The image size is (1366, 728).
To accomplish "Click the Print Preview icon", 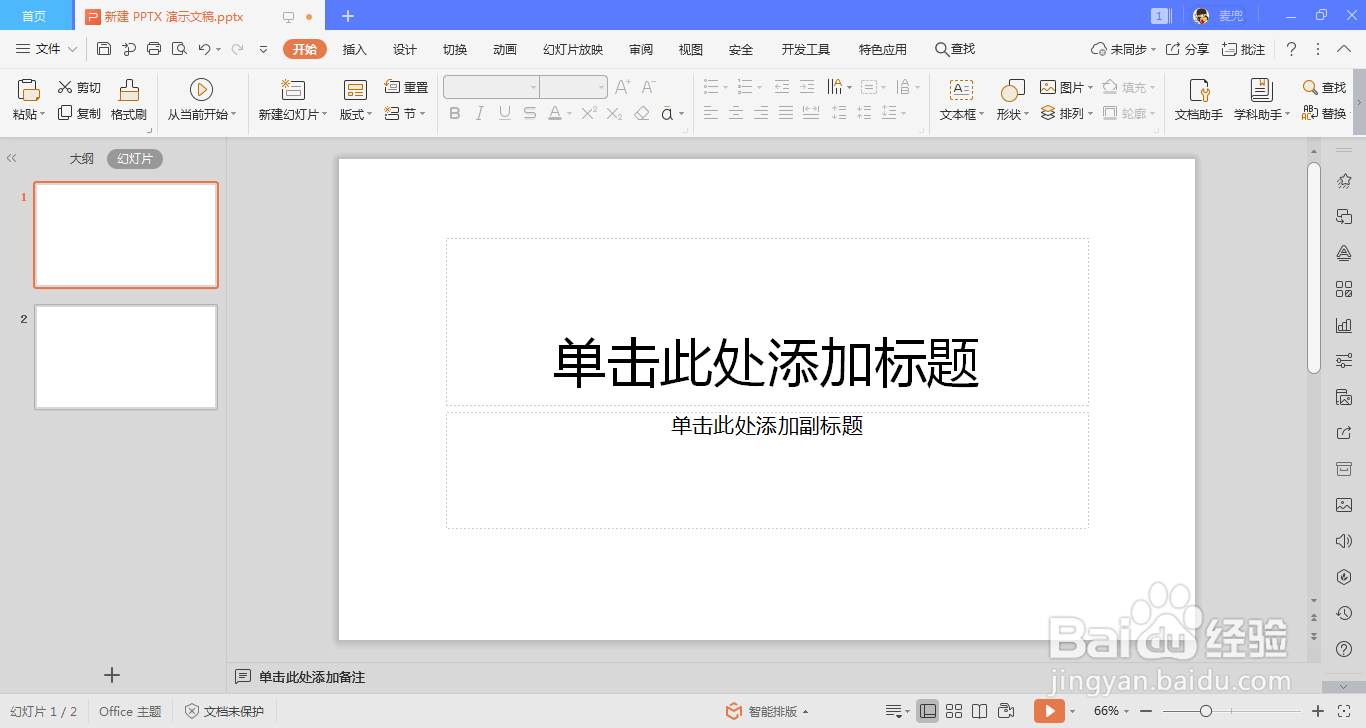I will [x=179, y=49].
